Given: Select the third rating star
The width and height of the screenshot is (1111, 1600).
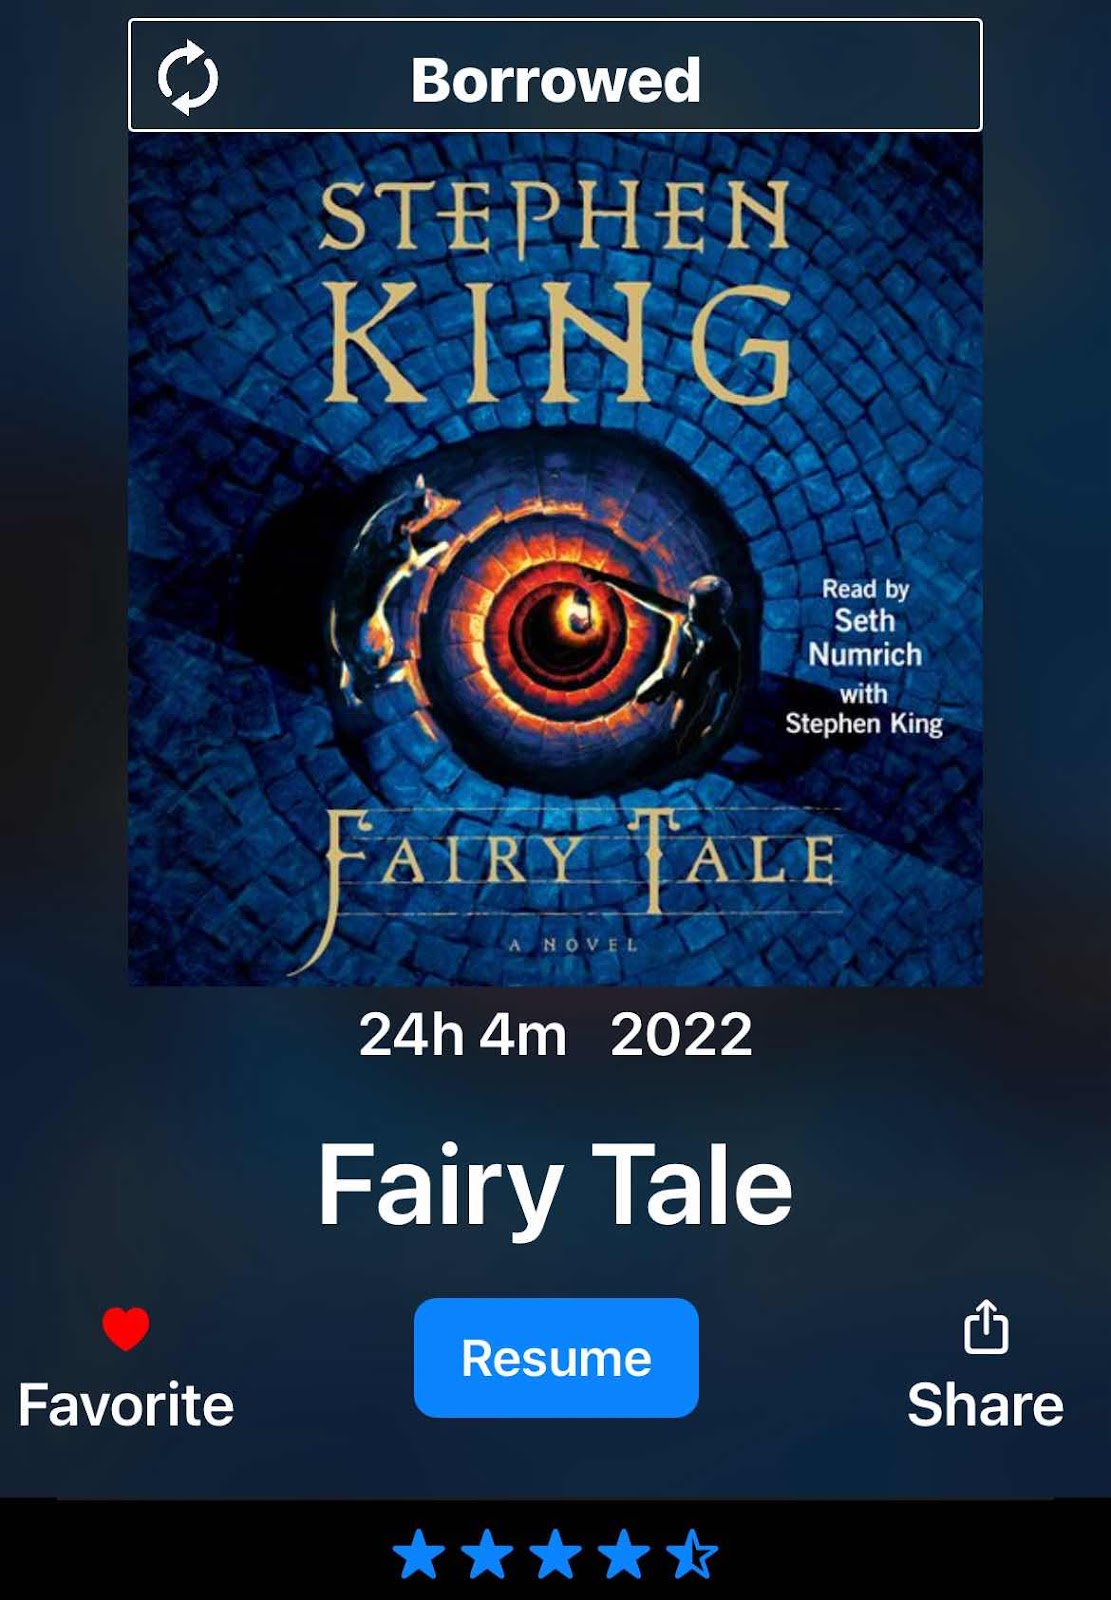Looking at the screenshot, I should pyautogui.click(x=555, y=1554).
